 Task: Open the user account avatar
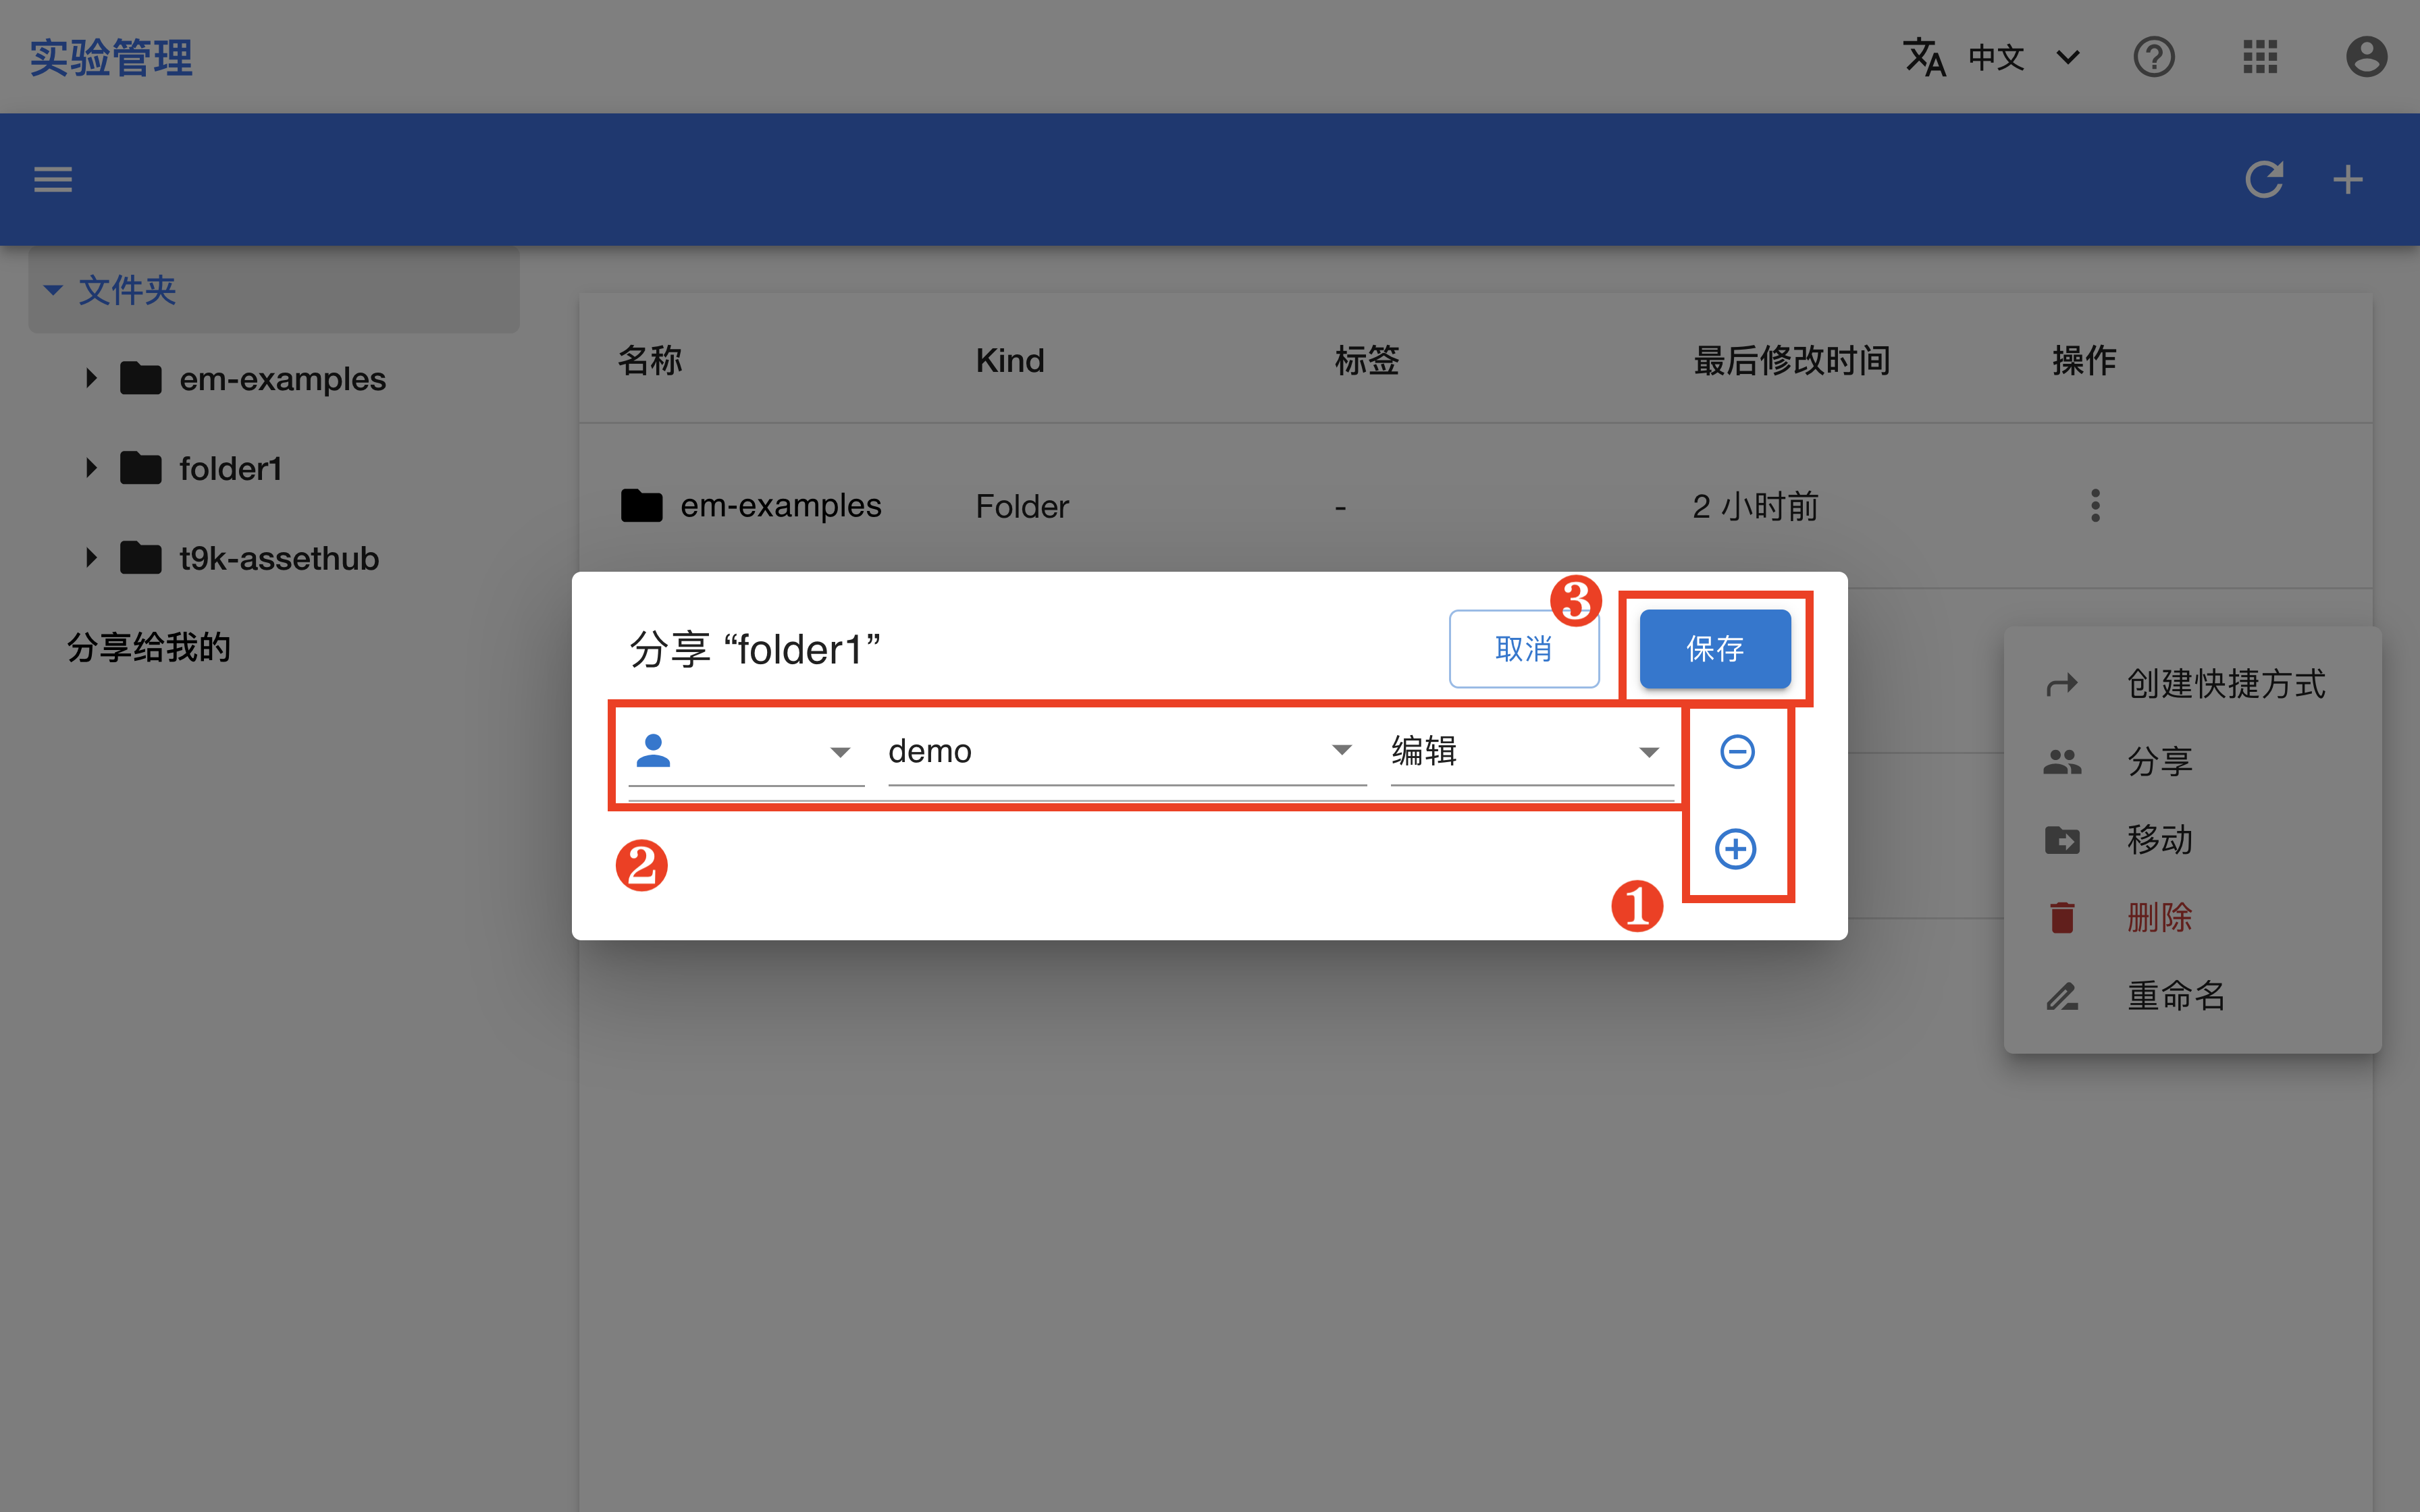click(2366, 57)
